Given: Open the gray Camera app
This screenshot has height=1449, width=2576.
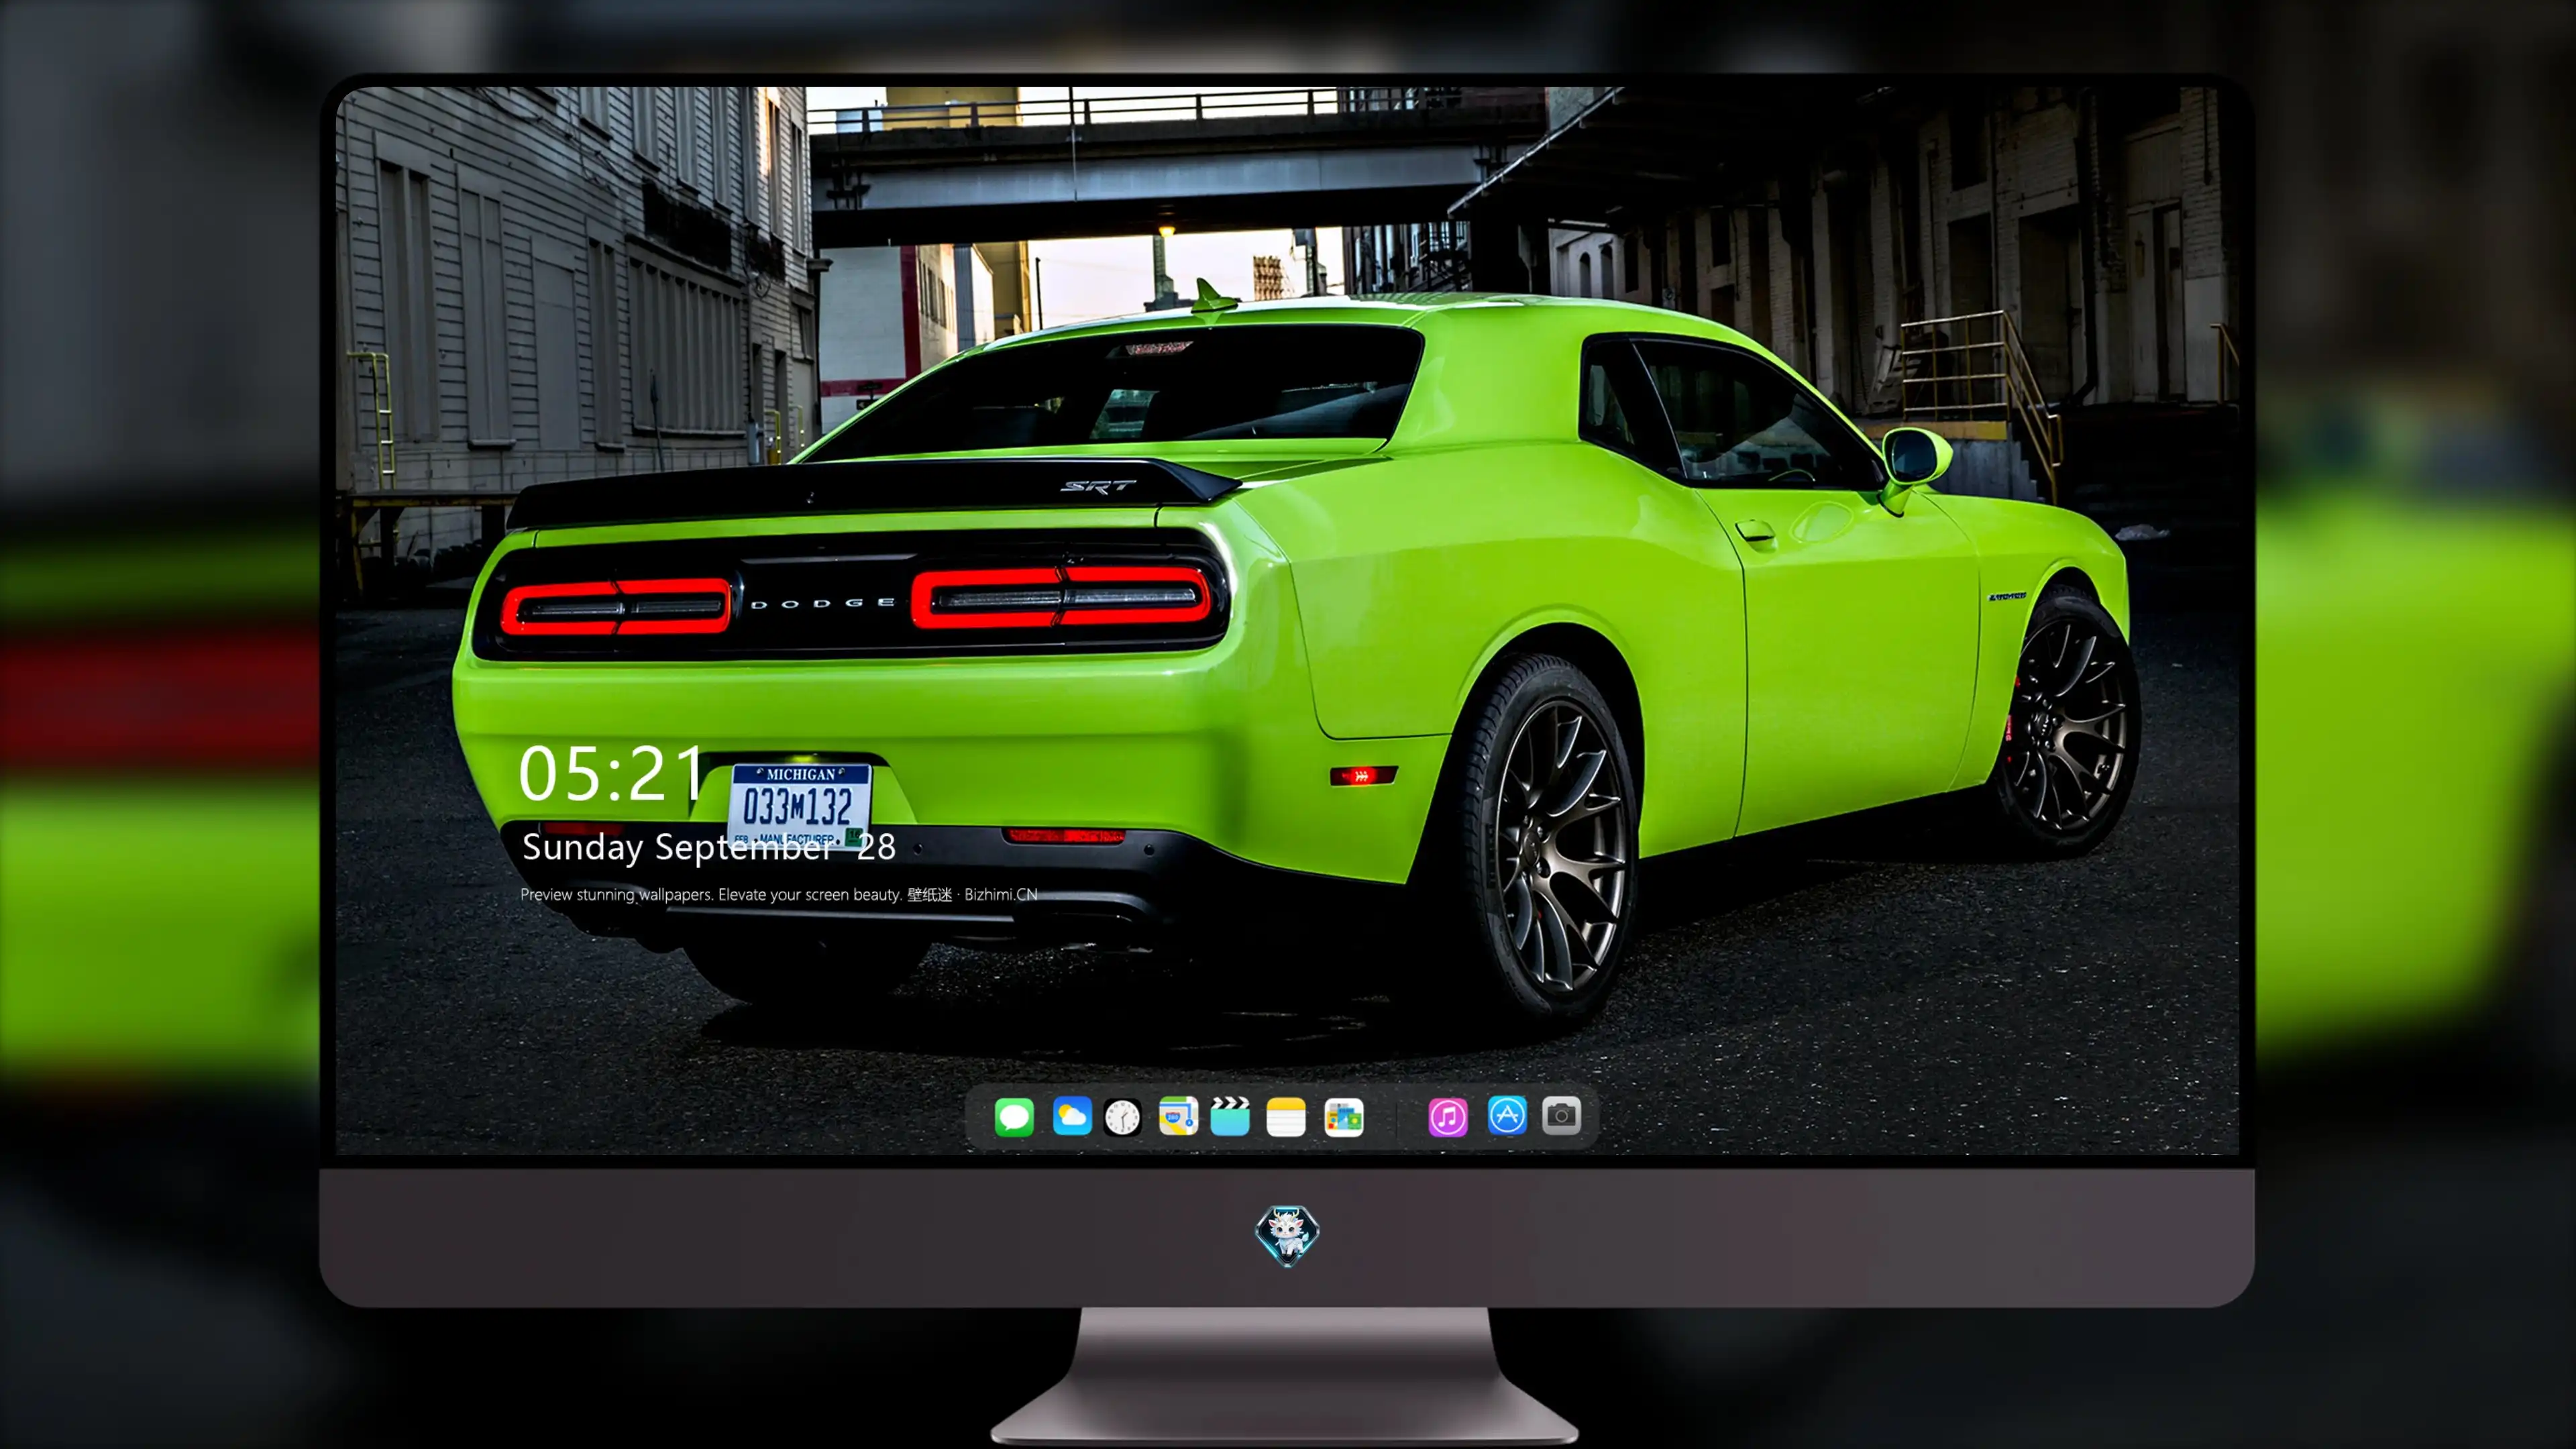Looking at the screenshot, I should [1561, 1116].
